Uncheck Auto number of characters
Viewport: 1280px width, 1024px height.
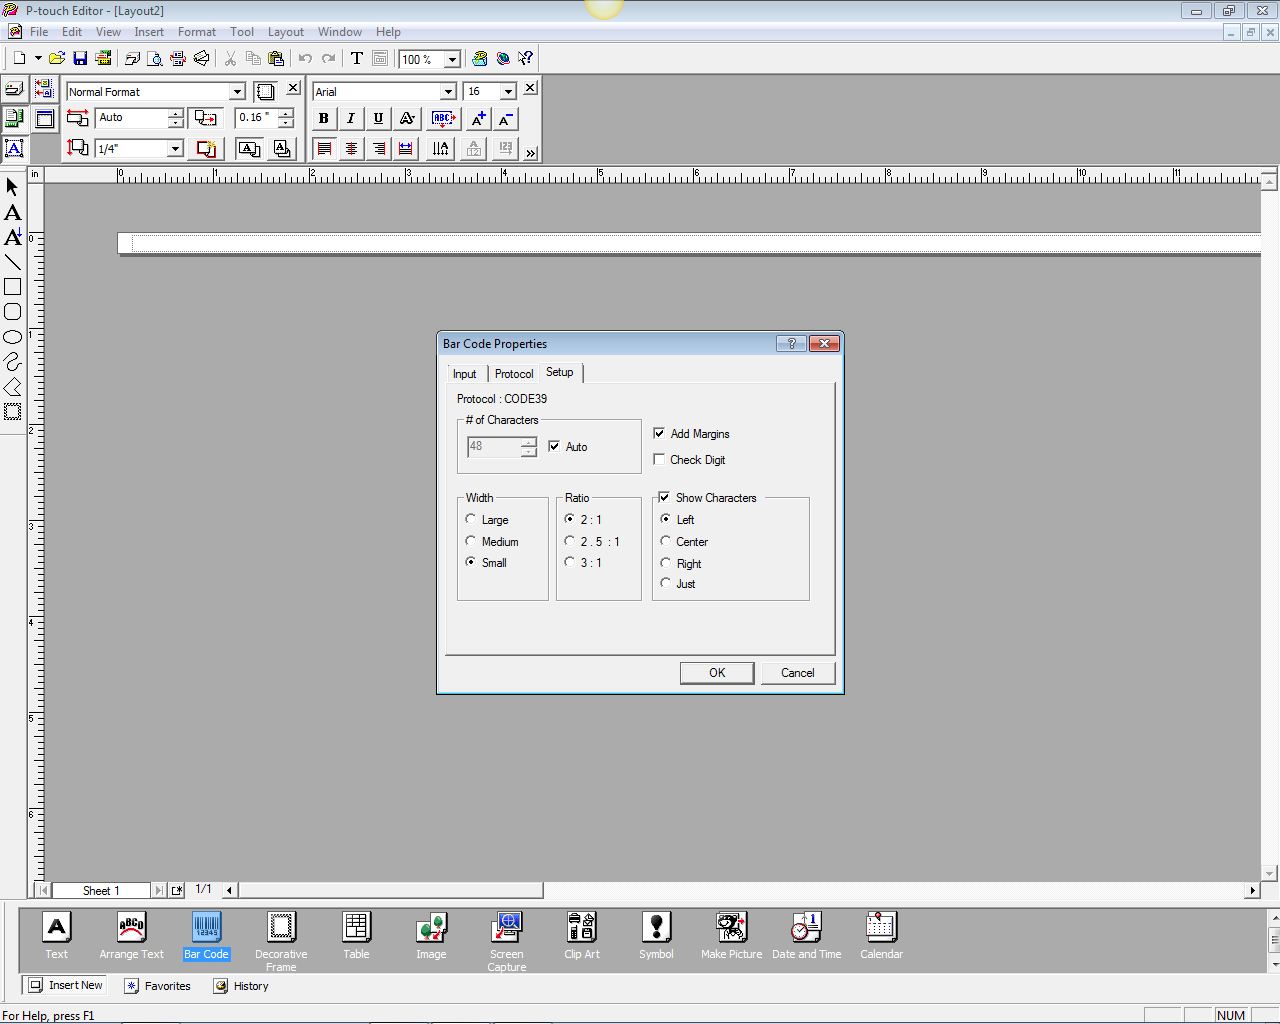(x=555, y=446)
